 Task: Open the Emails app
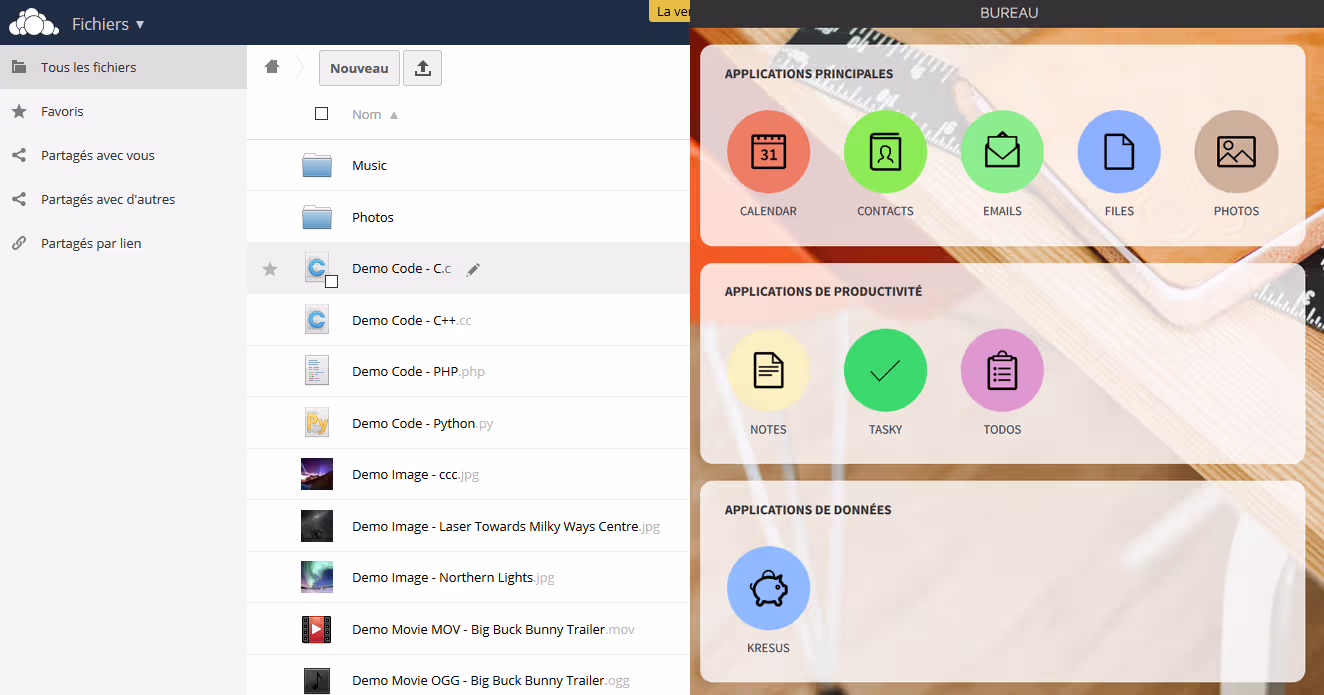pyautogui.click(x=1002, y=152)
